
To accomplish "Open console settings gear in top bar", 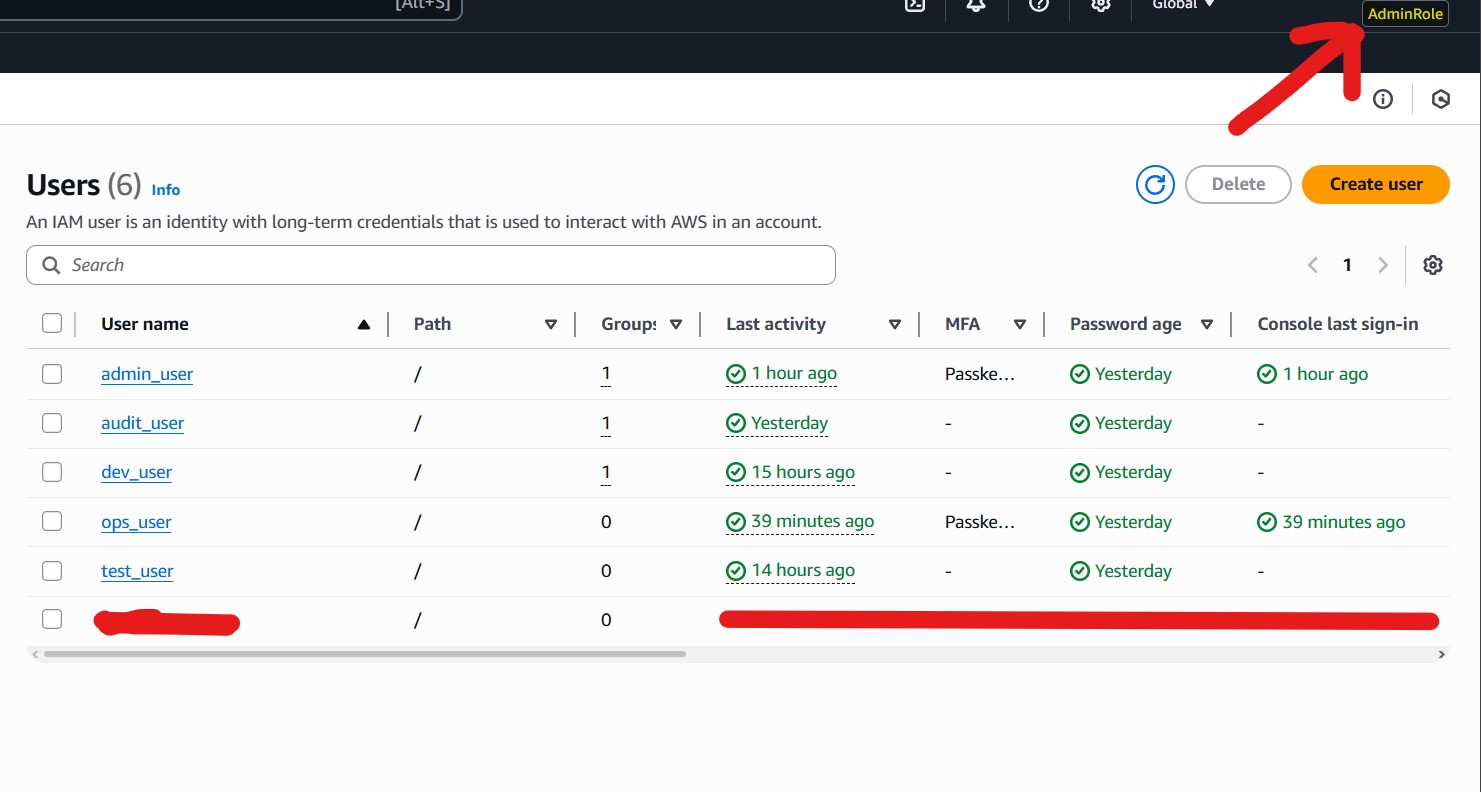I will (x=1101, y=5).
